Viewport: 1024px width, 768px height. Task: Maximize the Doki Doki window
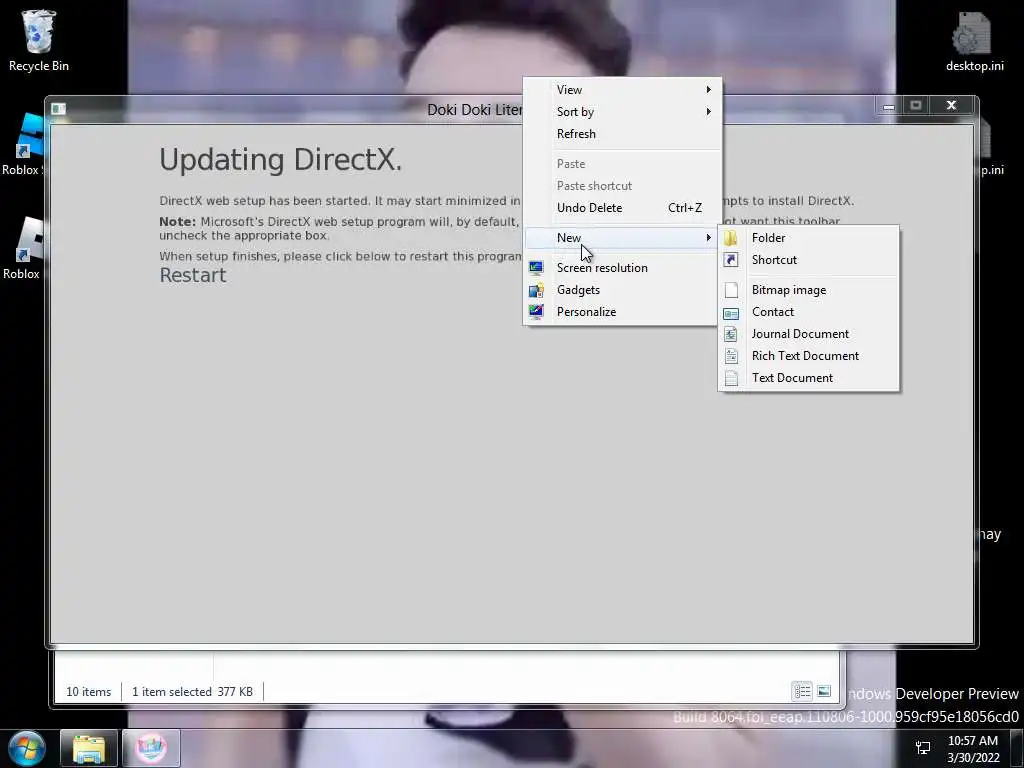pos(916,106)
